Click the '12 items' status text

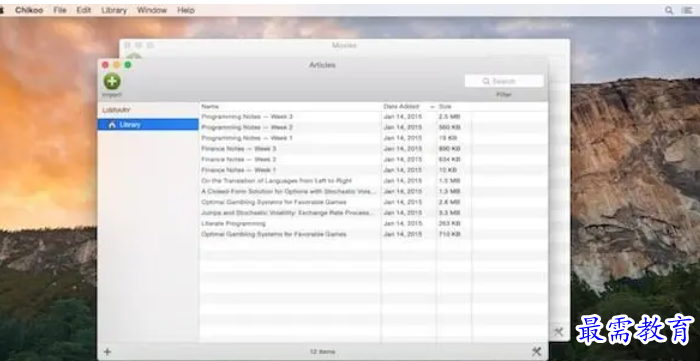(322, 352)
